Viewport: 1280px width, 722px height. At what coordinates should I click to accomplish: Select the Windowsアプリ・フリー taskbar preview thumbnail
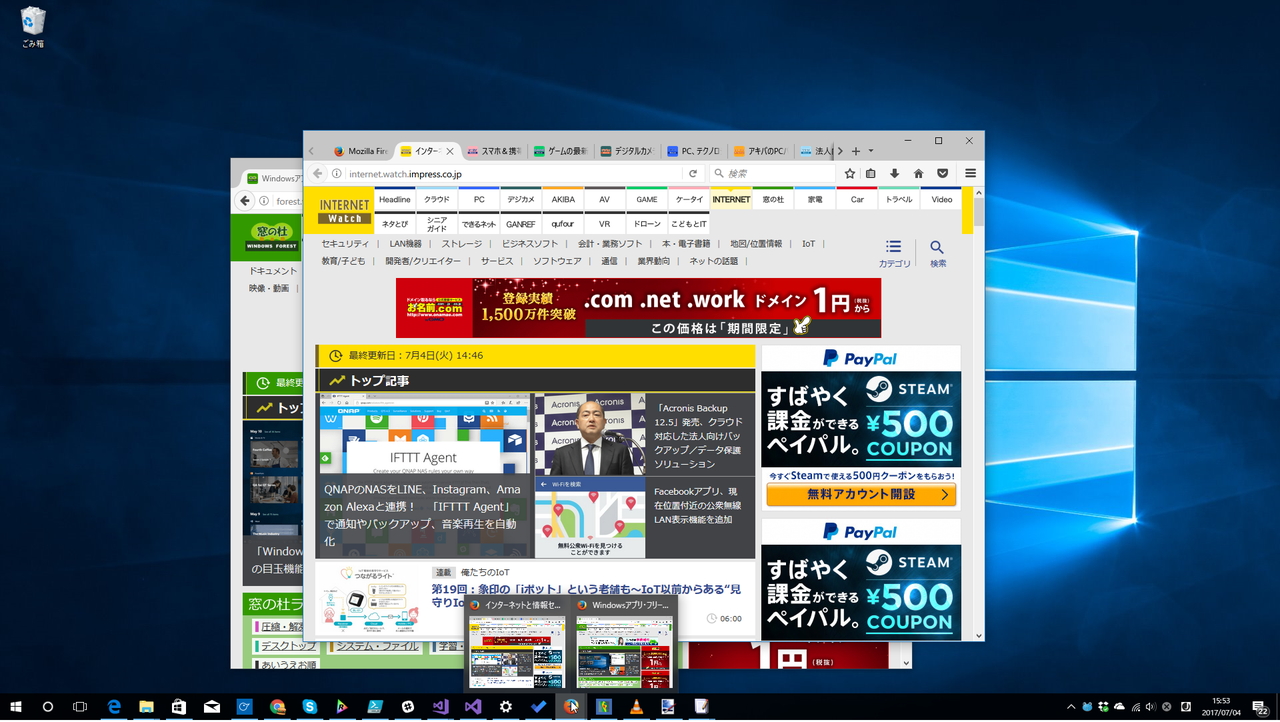(624, 643)
